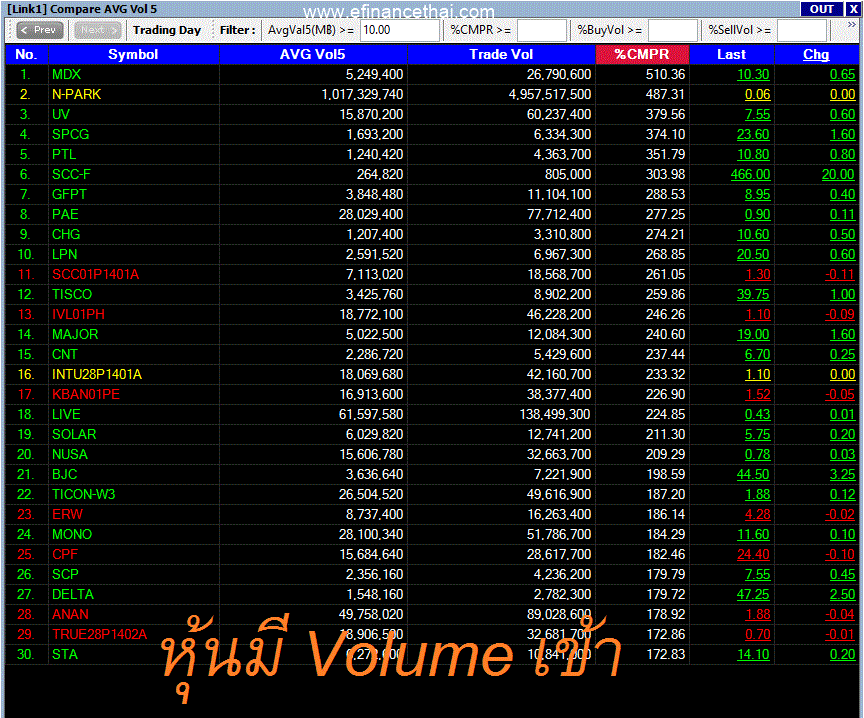Select the NUSA symbol

click(x=70, y=455)
